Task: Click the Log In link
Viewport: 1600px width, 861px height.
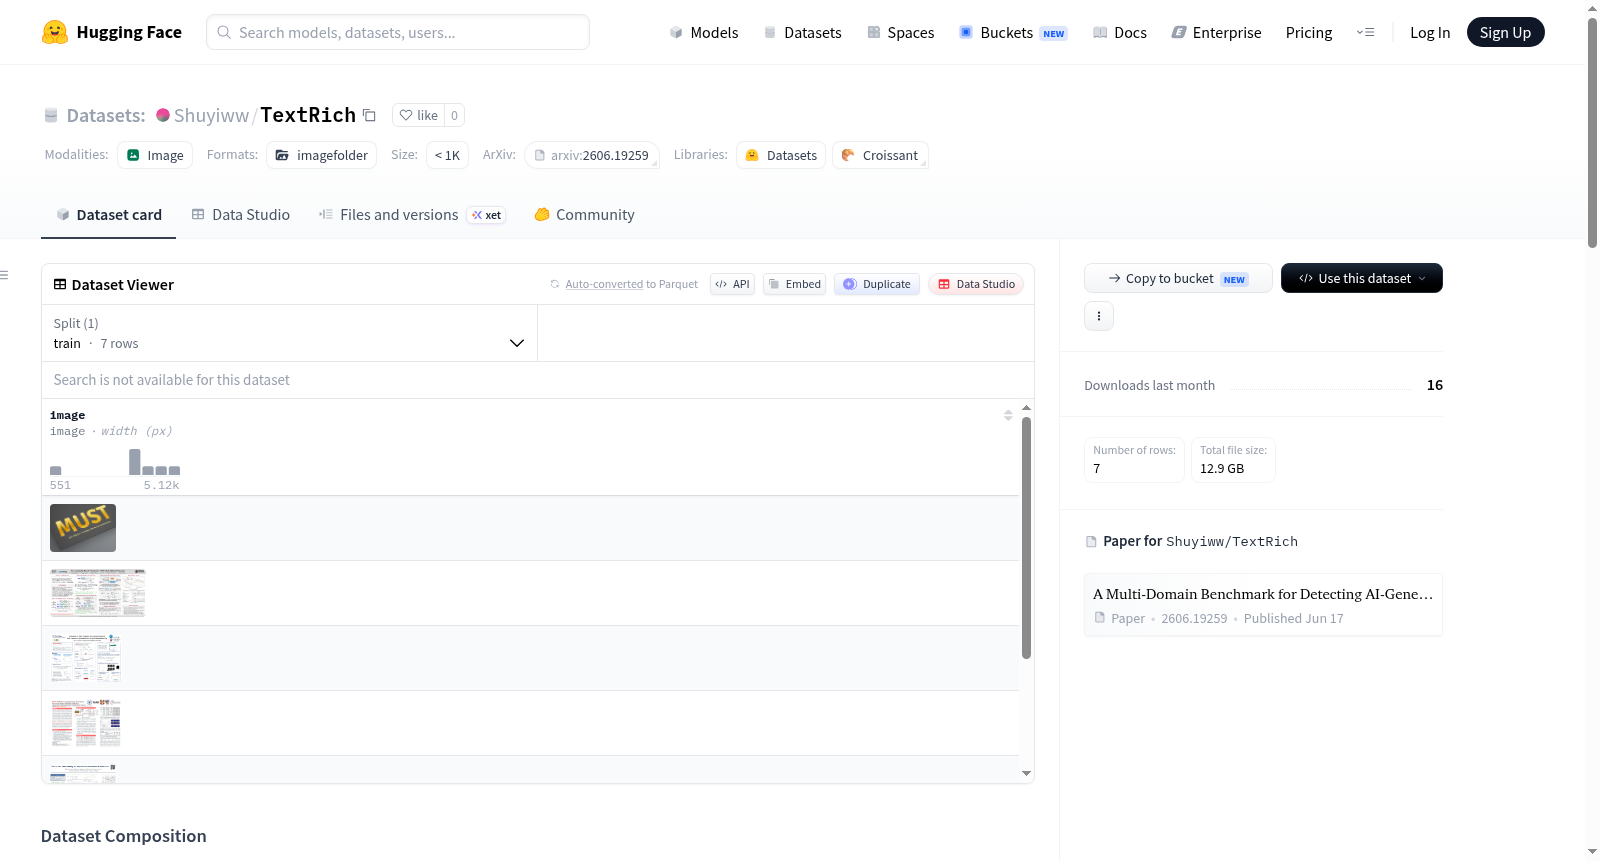Action: coord(1430,32)
